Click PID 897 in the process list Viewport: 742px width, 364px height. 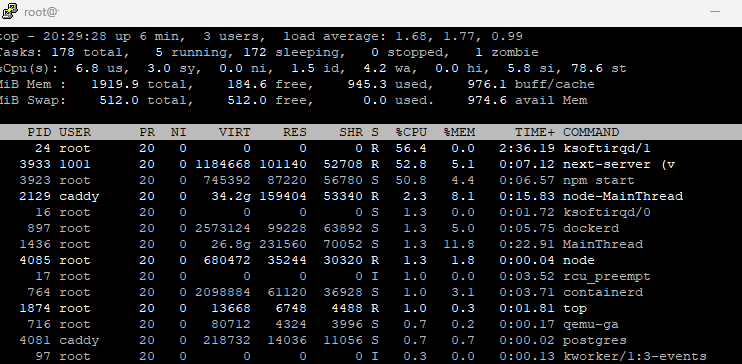click(x=39, y=228)
